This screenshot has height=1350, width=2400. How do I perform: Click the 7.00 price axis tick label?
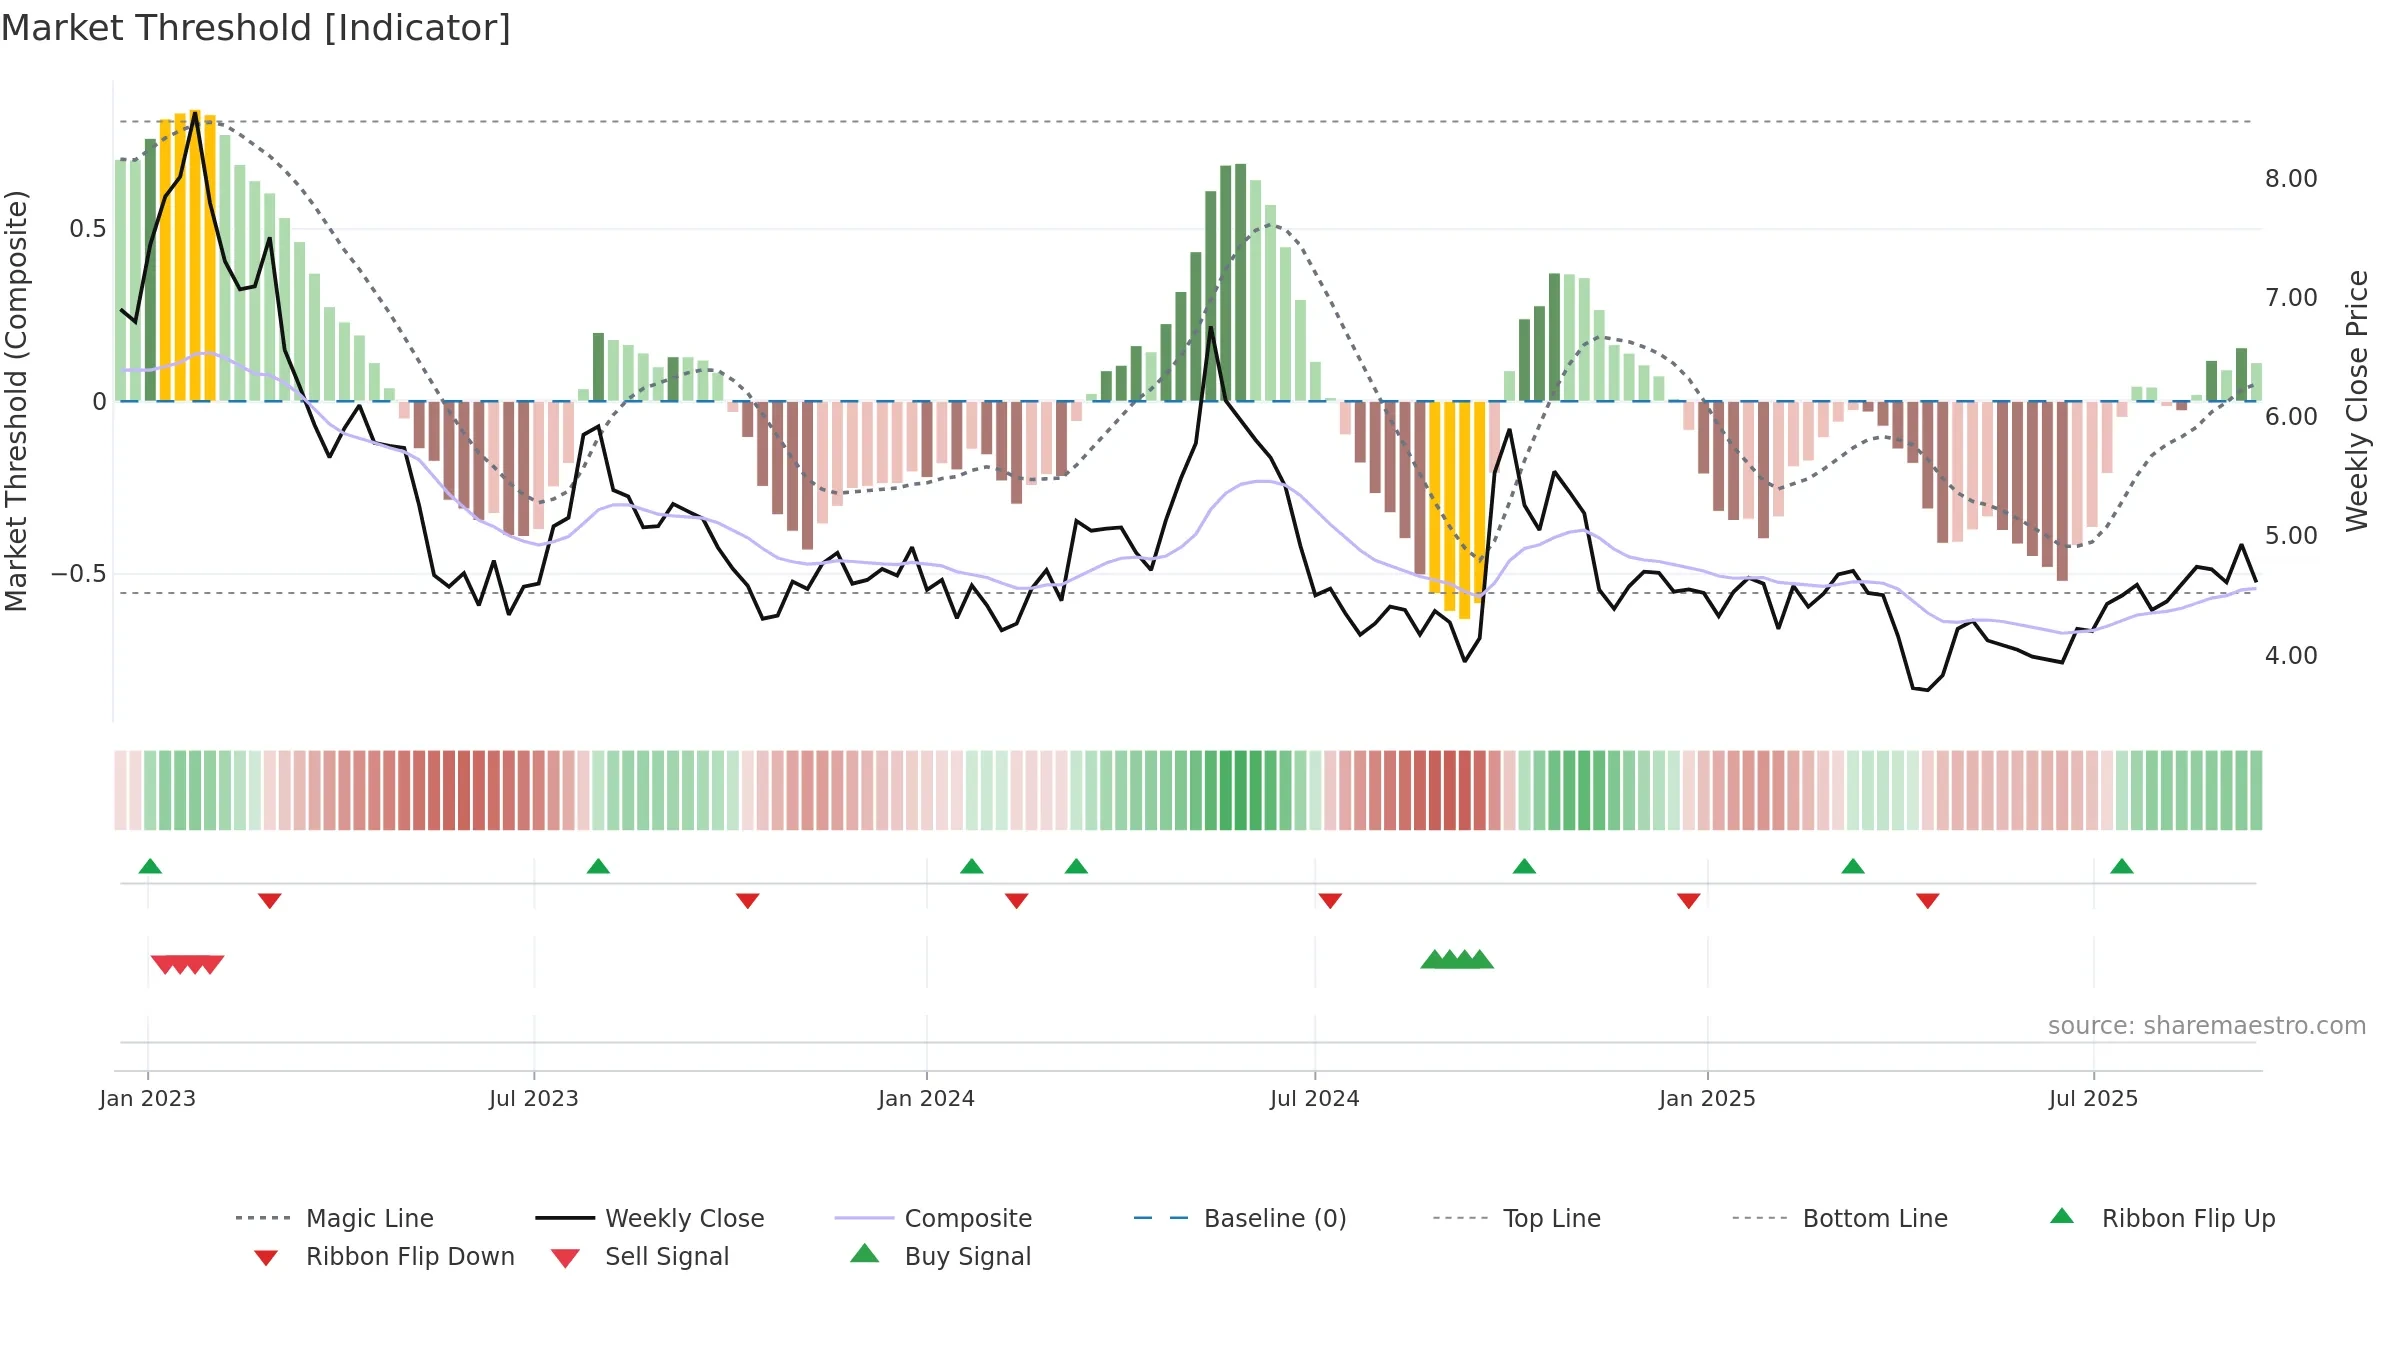coord(2291,298)
